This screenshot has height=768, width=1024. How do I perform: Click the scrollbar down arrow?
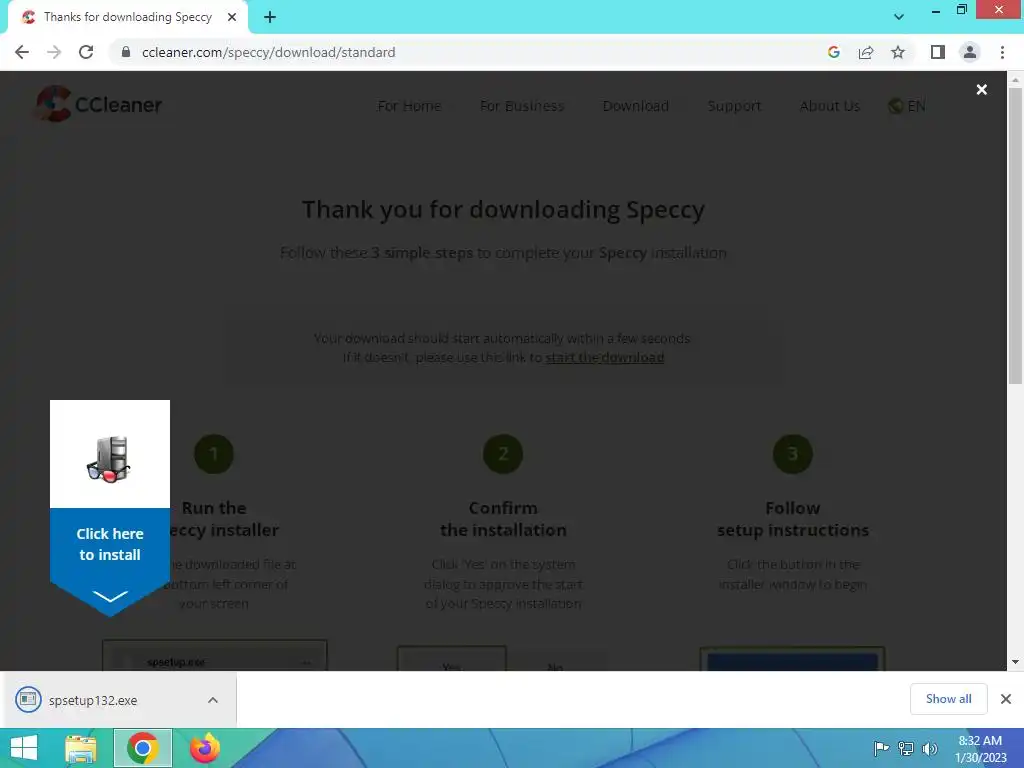tap(1015, 662)
